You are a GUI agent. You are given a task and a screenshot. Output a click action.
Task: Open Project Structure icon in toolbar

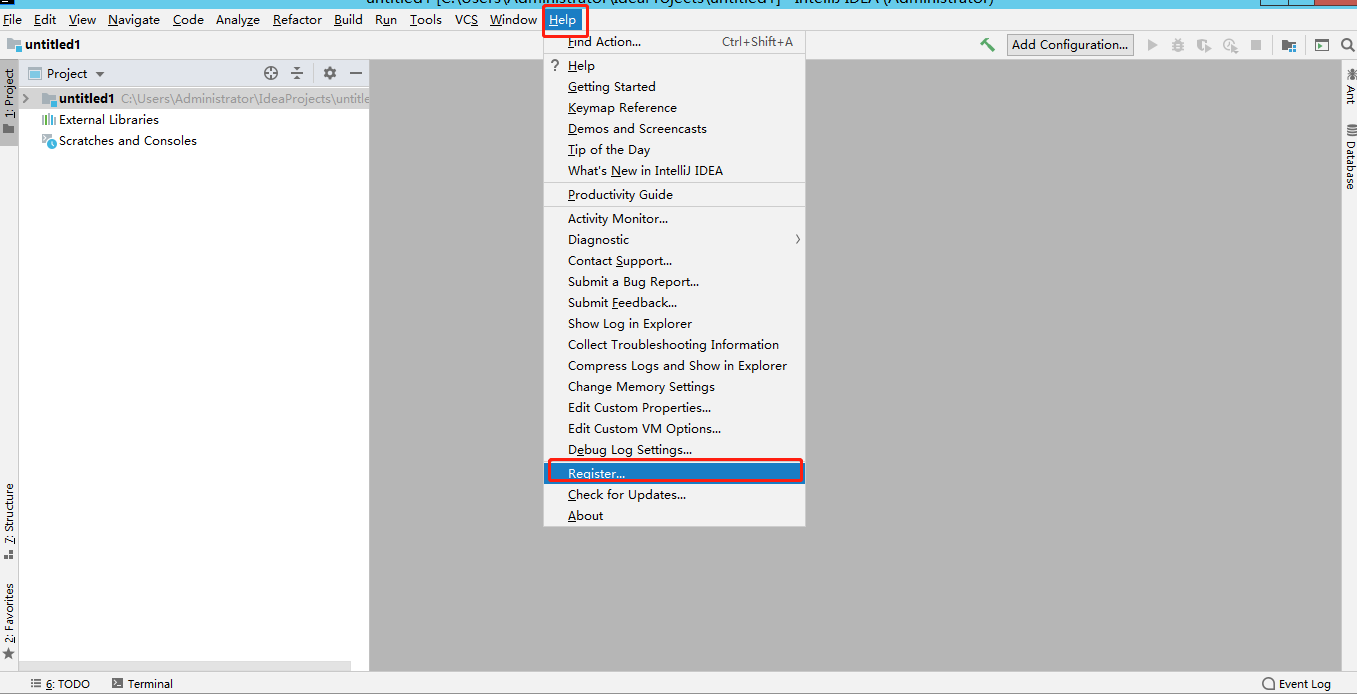click(1289, 45)
